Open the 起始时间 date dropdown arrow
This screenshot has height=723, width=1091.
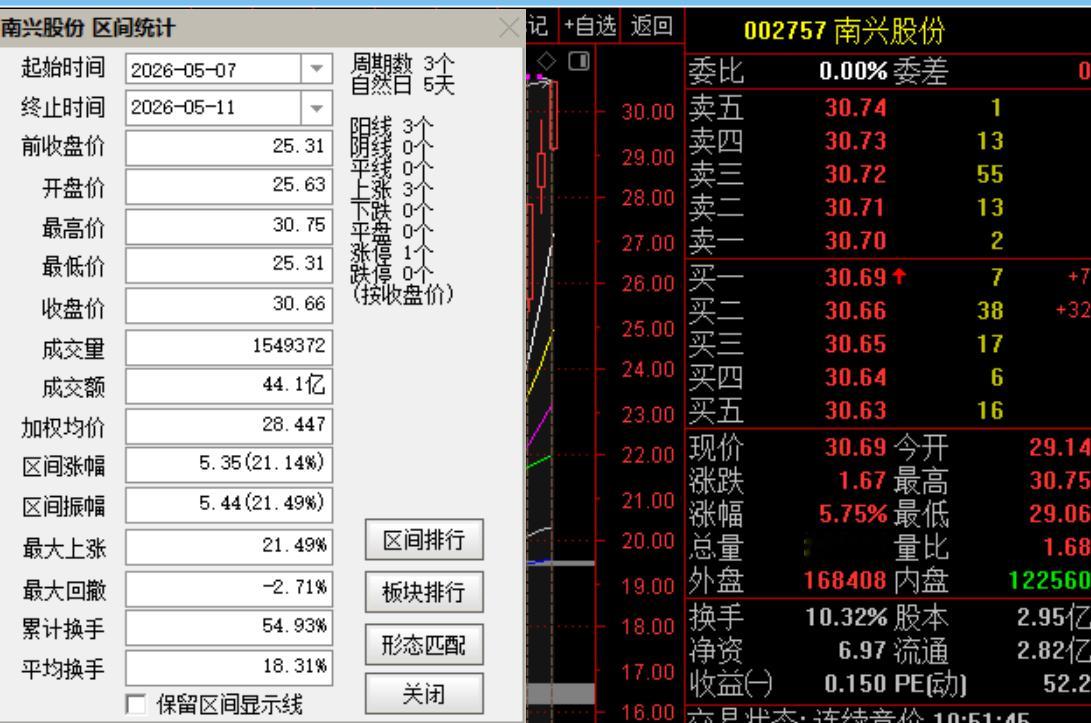[x=317, y=69]
